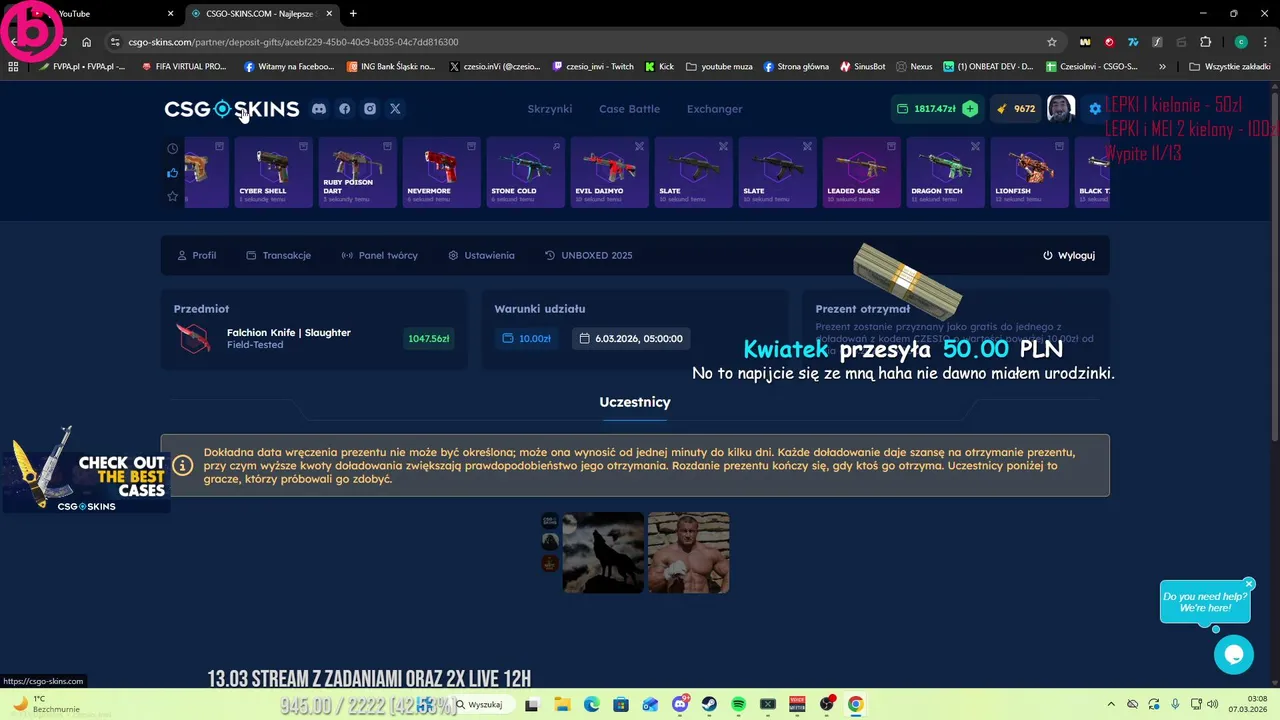This screenshot has width=1280, height=720.
Task: Click the Wyloguj logout button
Action: point(1069,255)
